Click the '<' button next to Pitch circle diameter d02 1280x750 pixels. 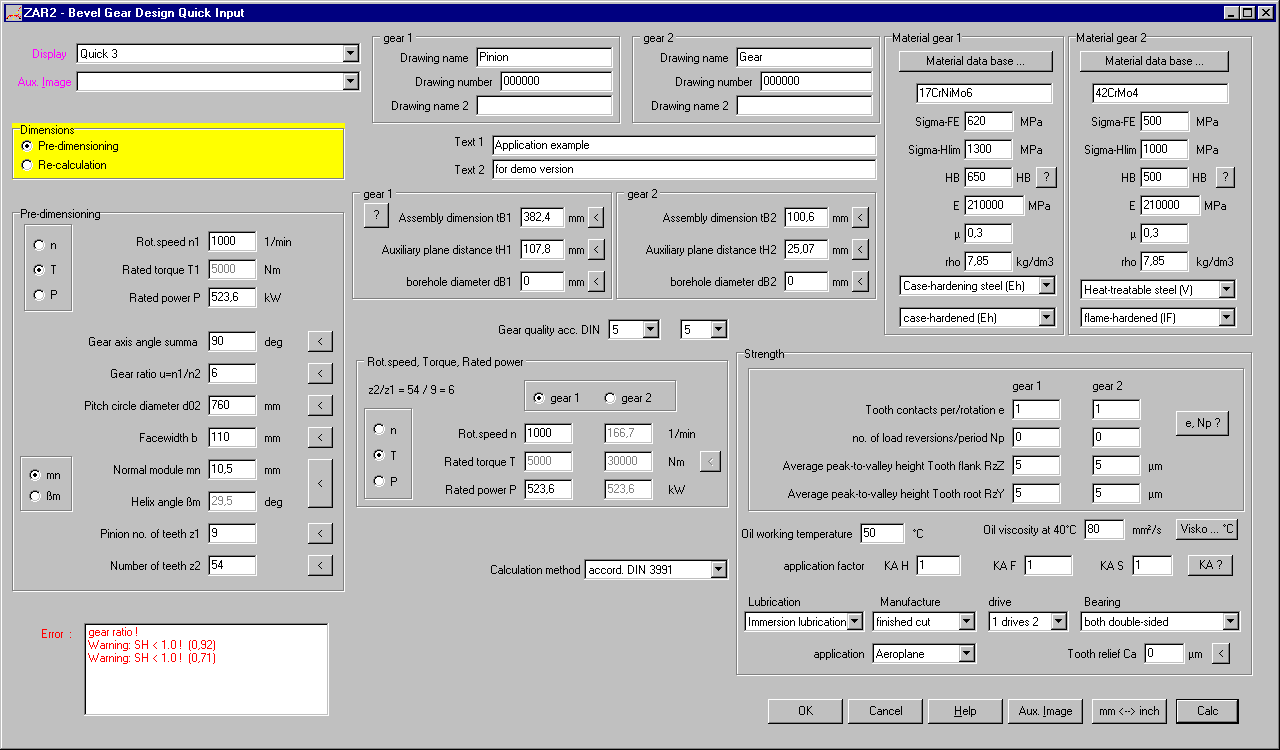point(319,406)
